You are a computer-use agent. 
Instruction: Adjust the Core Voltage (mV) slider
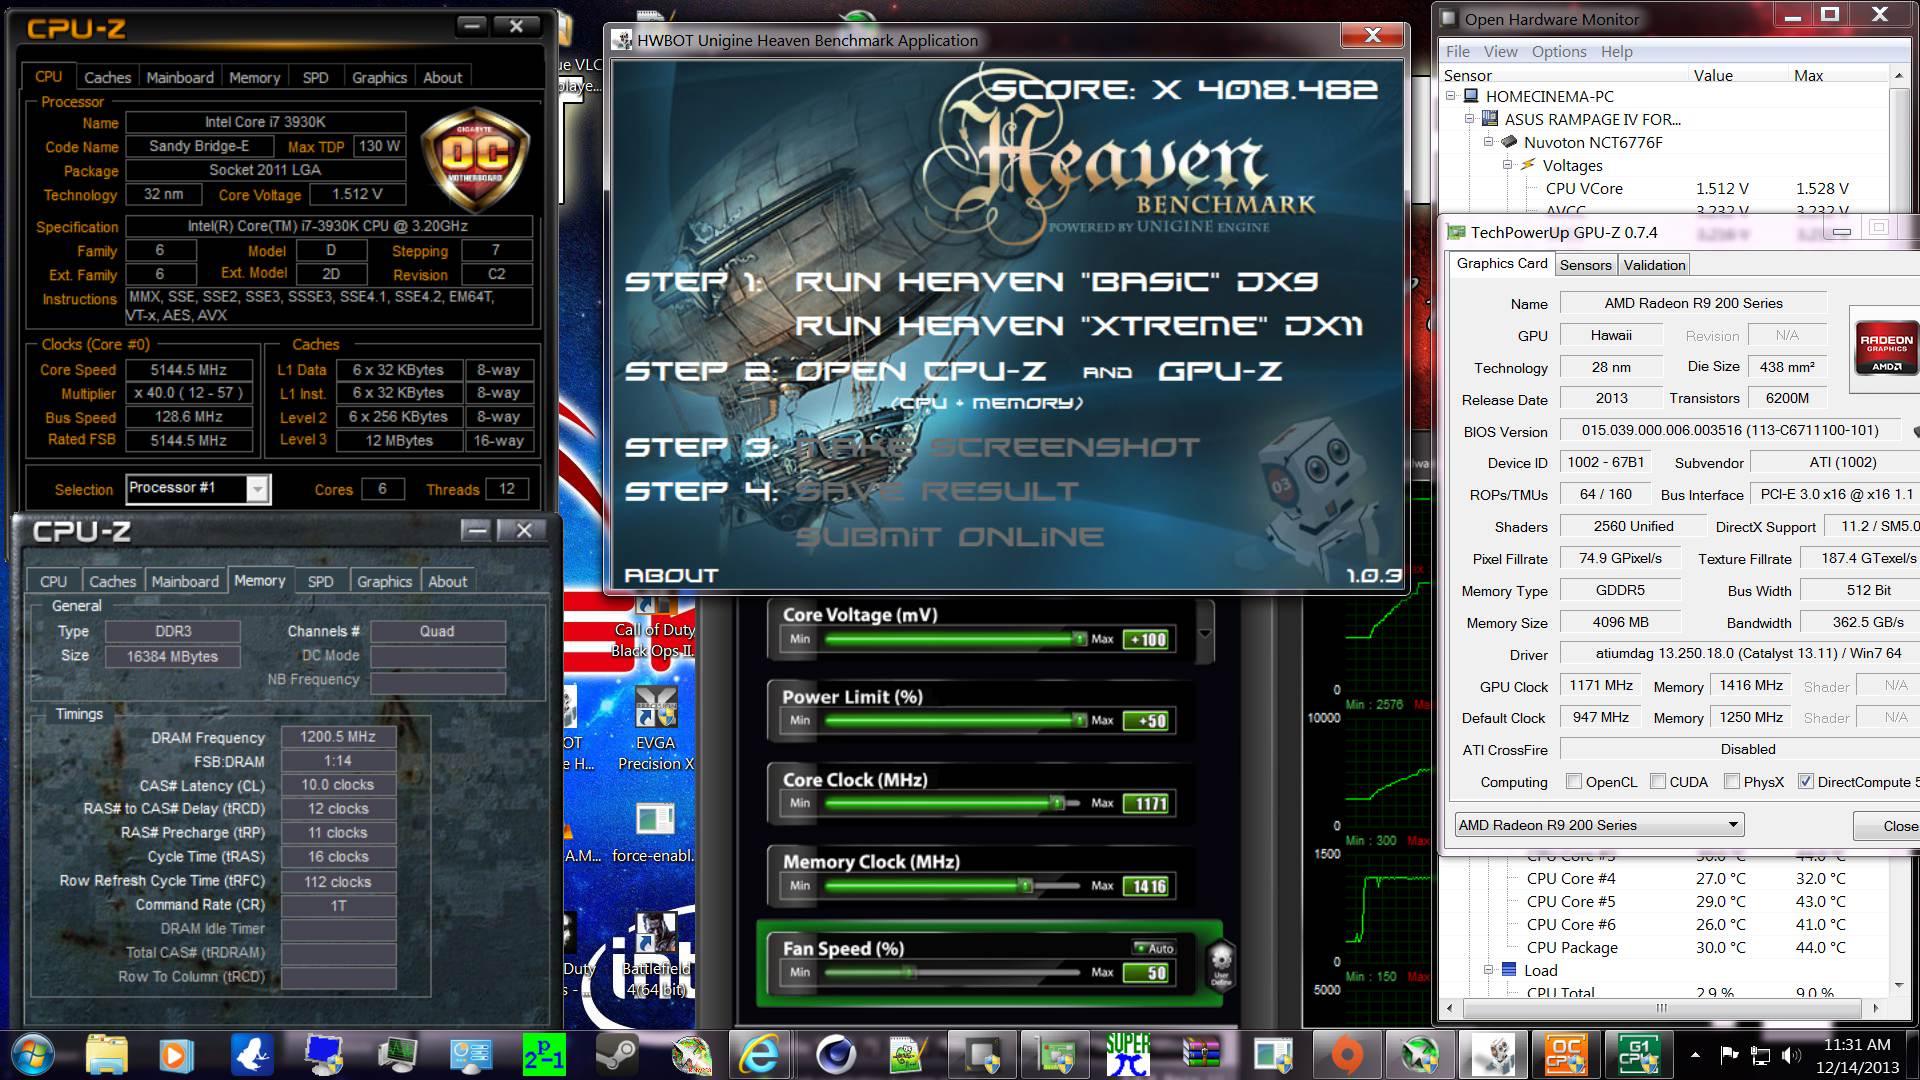click(x=955, y=639)
